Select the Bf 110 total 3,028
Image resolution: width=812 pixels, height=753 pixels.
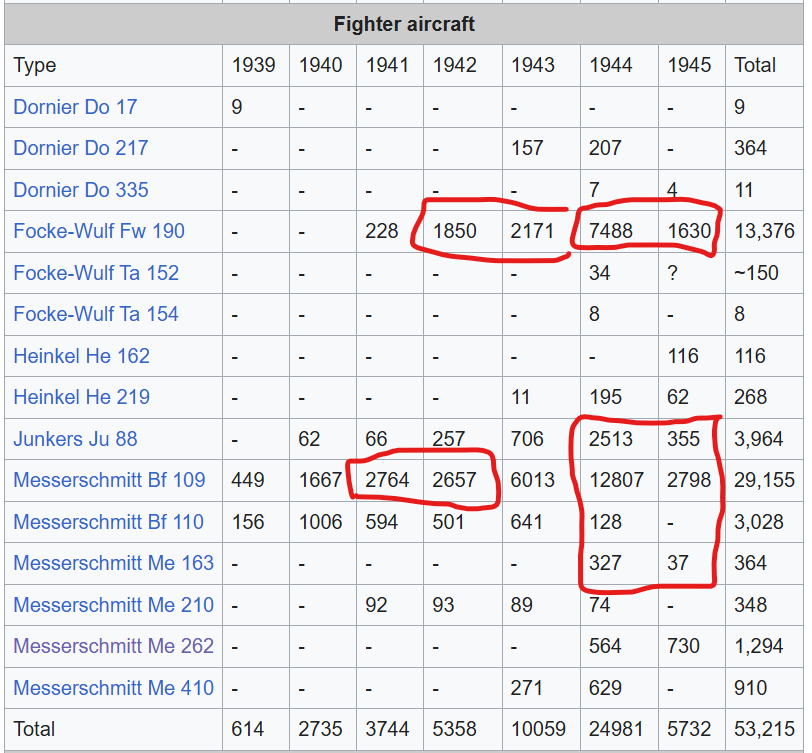[x=764, y=522]
